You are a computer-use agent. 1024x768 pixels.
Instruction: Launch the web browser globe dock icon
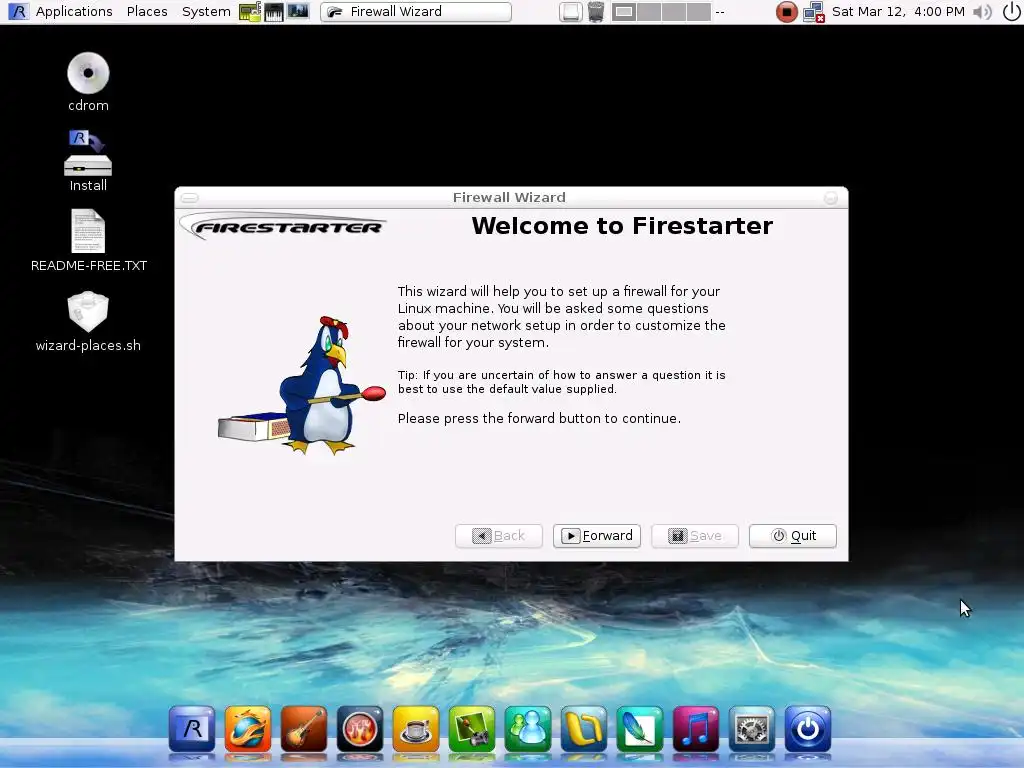[248, 729]
